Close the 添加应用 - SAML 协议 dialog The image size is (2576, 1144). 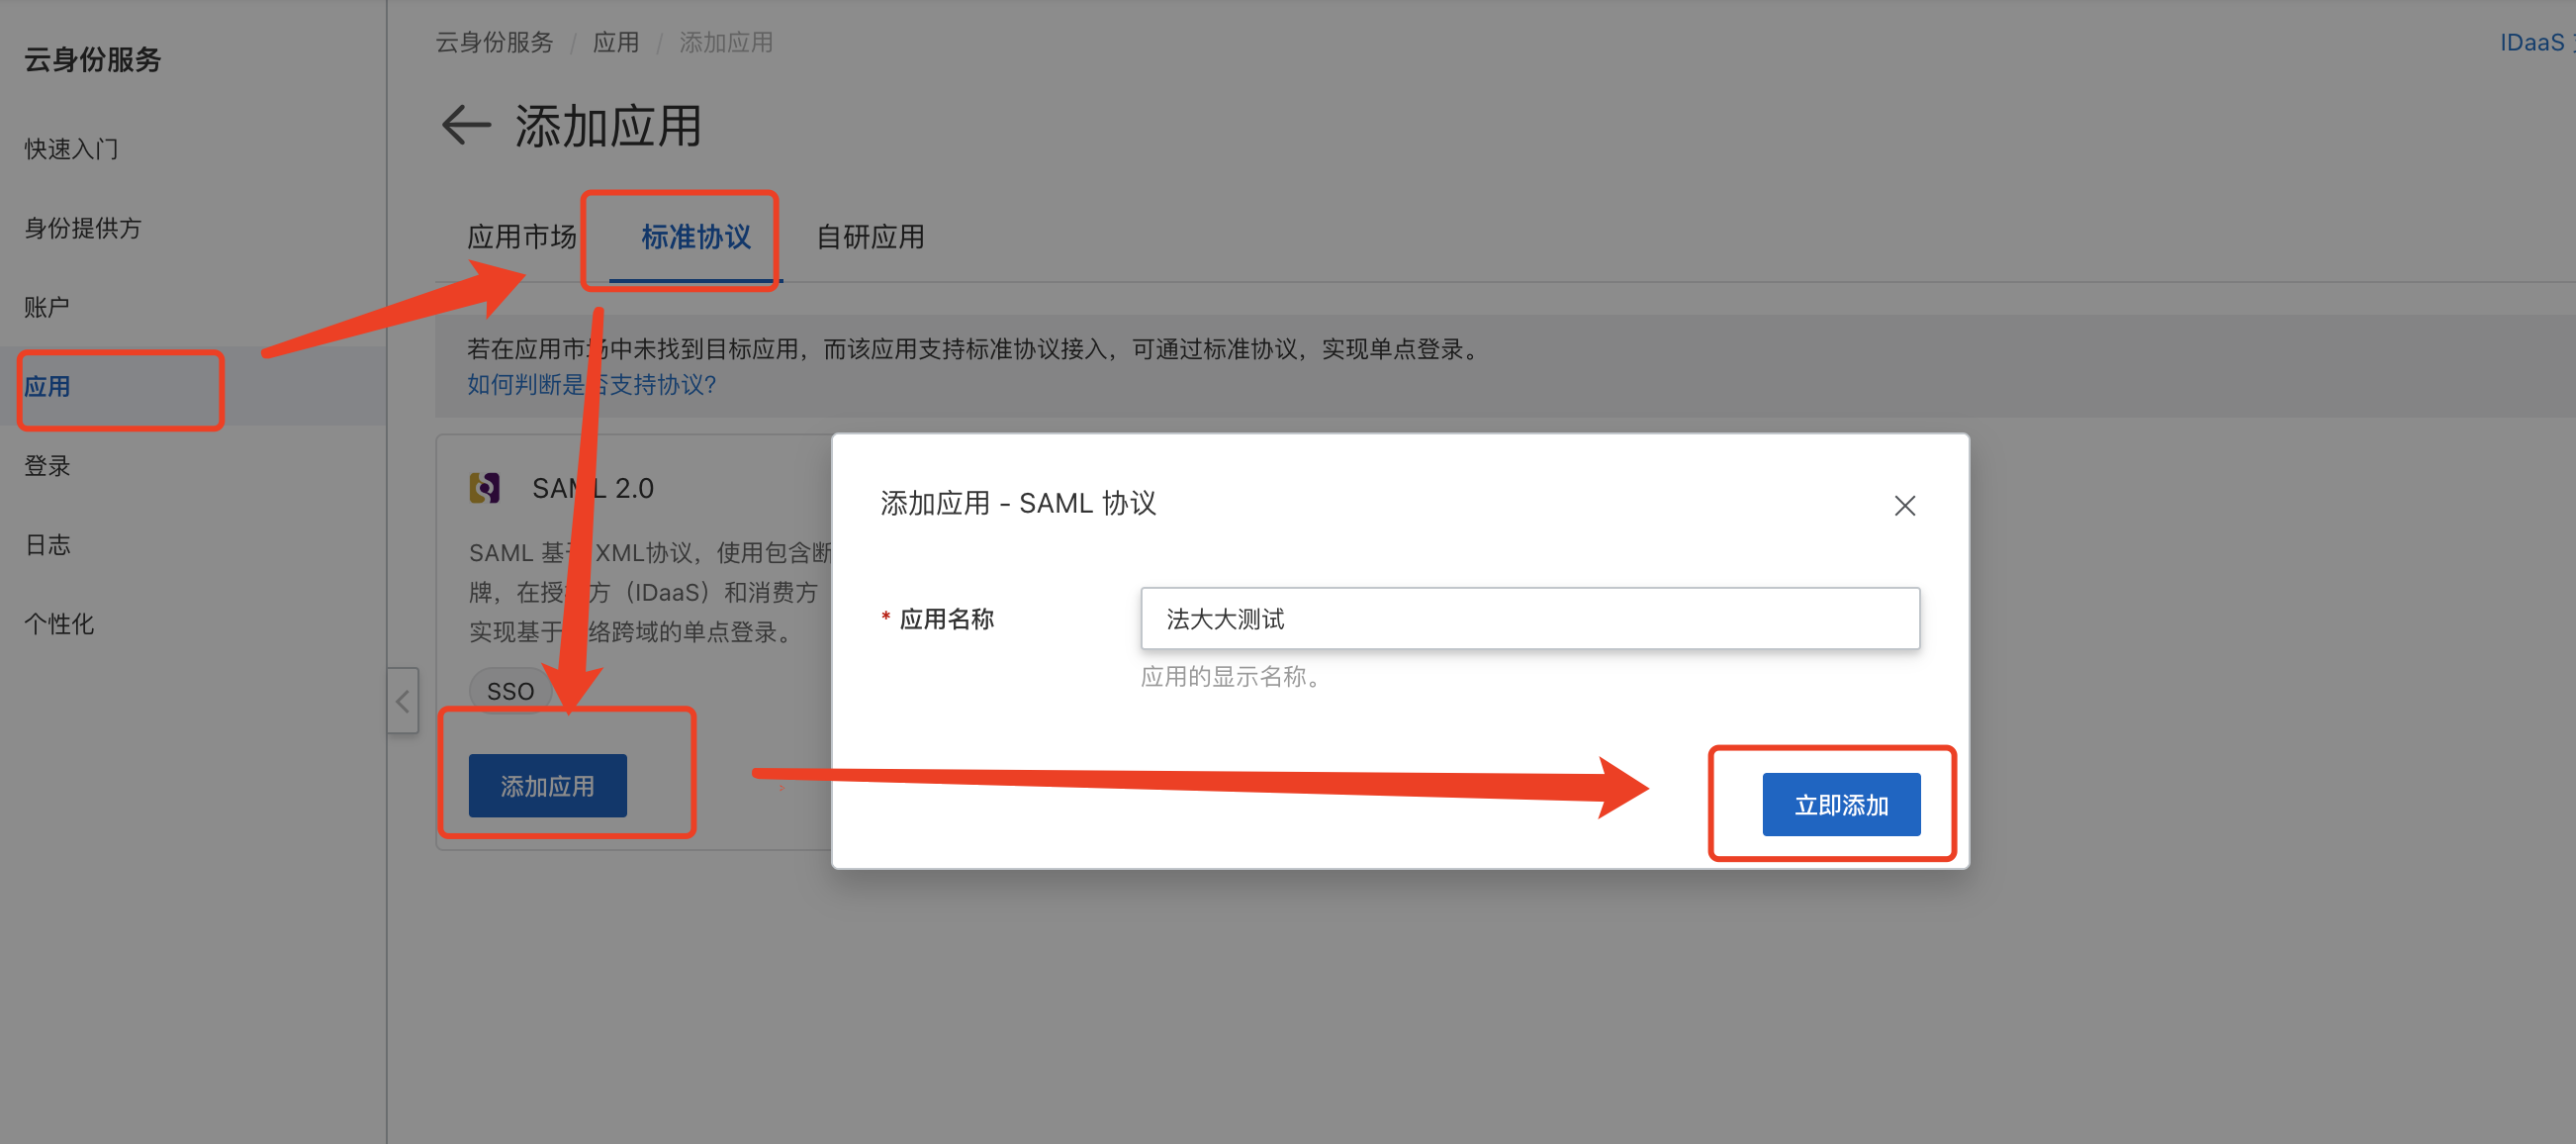(1904, 505)
